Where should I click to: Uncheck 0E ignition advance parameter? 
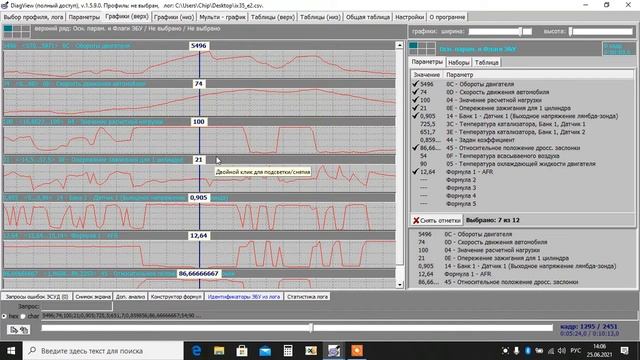[x=416, y=108]
